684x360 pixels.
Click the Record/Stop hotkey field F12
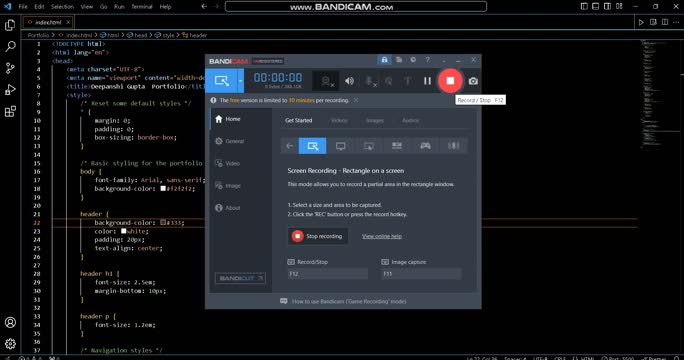[x=328, y=274]
